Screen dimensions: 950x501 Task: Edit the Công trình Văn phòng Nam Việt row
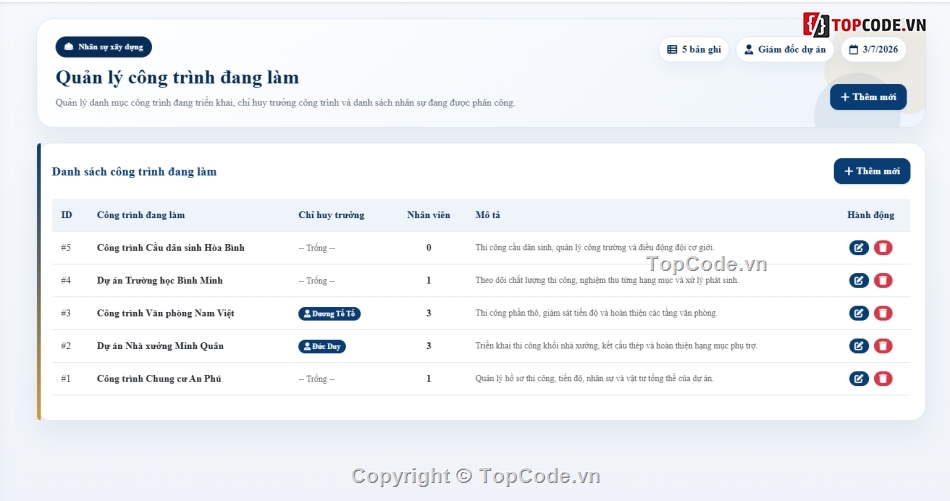click(x=859, y=313)
